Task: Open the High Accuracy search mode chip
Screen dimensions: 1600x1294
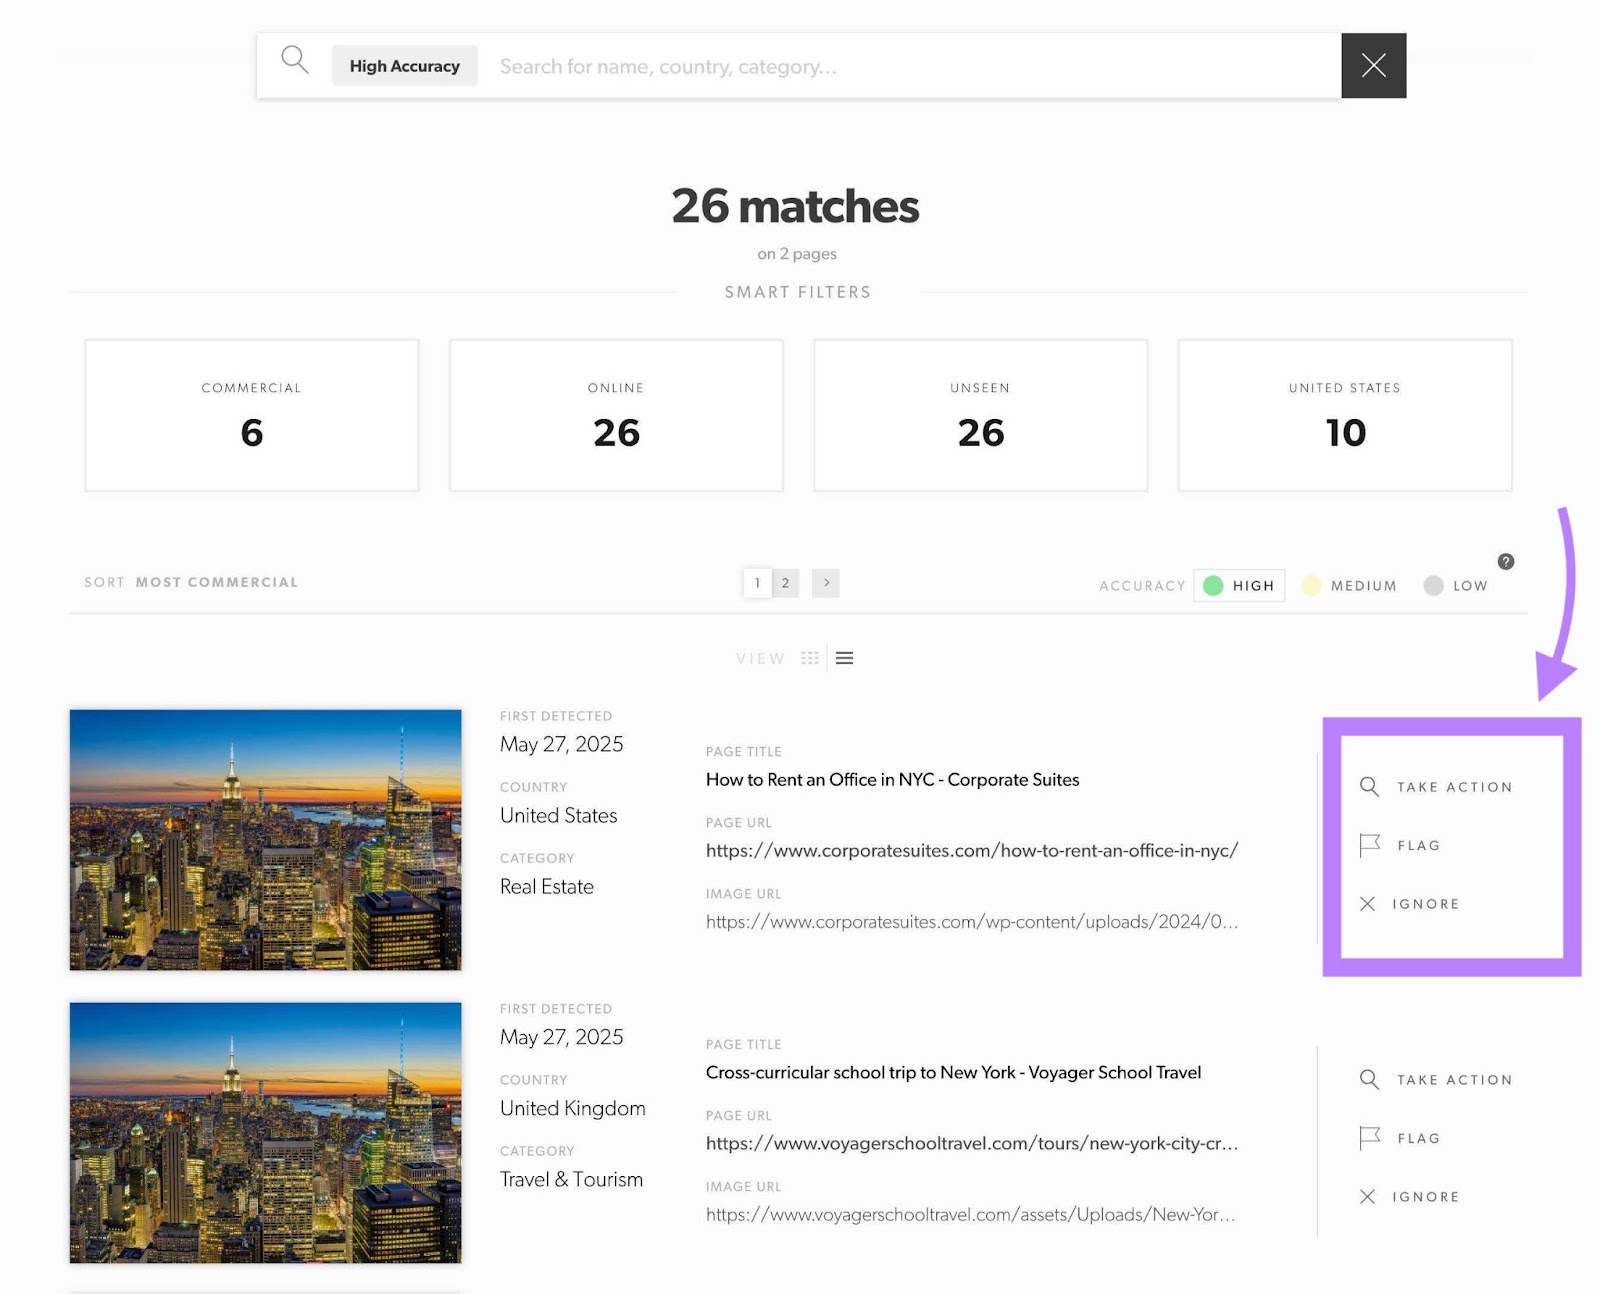Action: 404,65
